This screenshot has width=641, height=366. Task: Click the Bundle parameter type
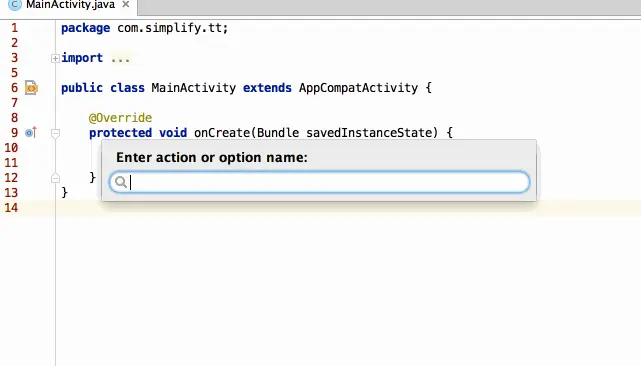pos(278,133)
